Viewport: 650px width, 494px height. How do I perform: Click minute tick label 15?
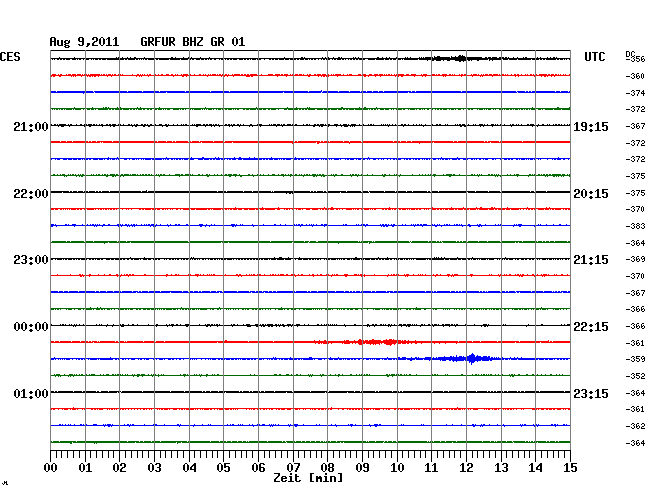coord(570,468)
